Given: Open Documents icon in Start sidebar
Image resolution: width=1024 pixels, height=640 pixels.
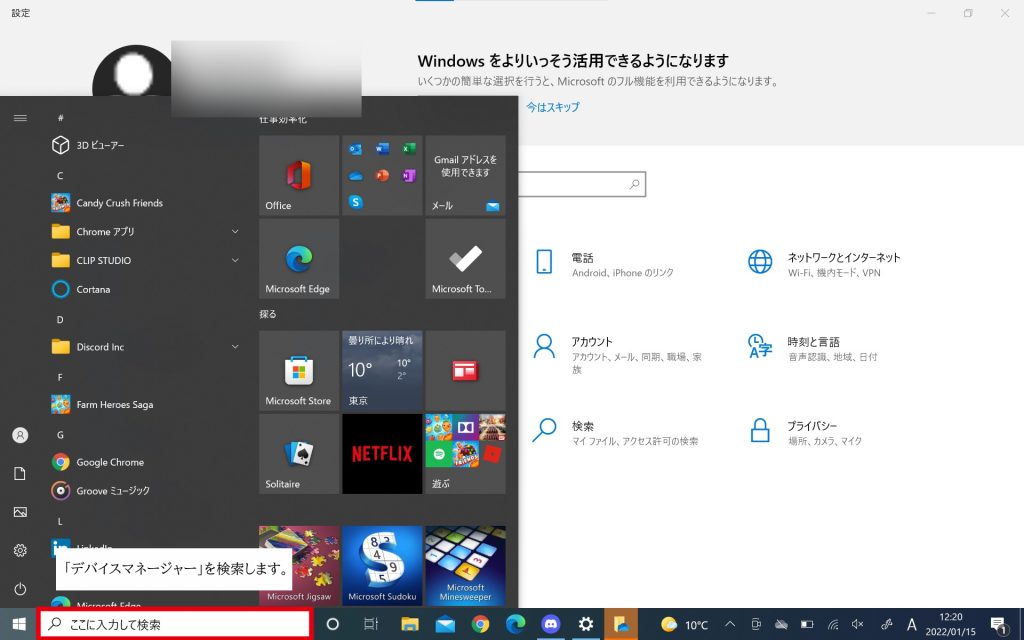Looking at the screenshot, I should pyautogui.click(x=20, y=473).
